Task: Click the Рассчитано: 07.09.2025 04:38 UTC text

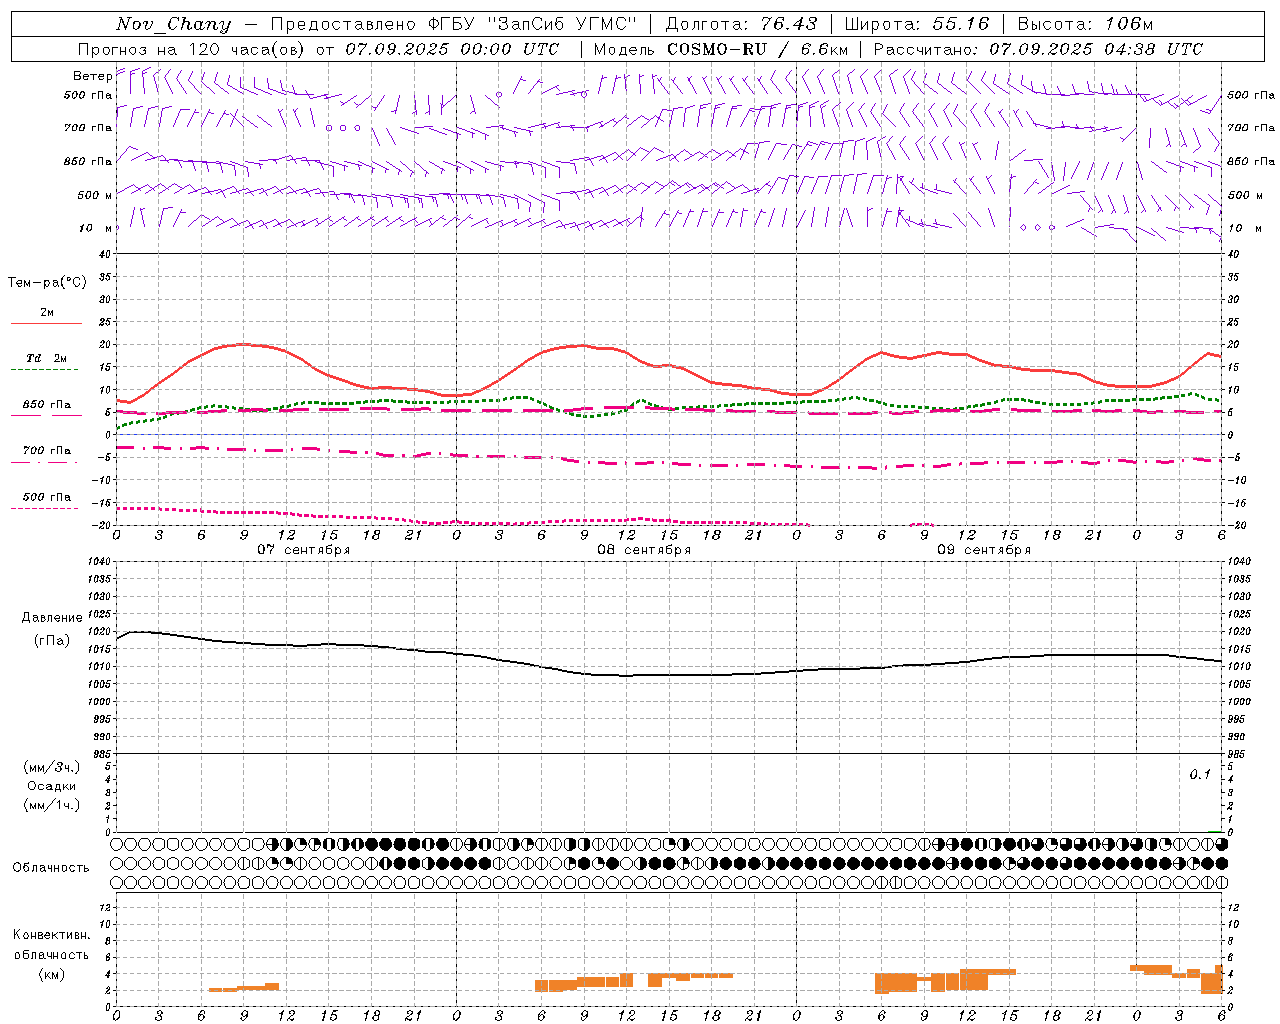Action: pos(1038,49)
